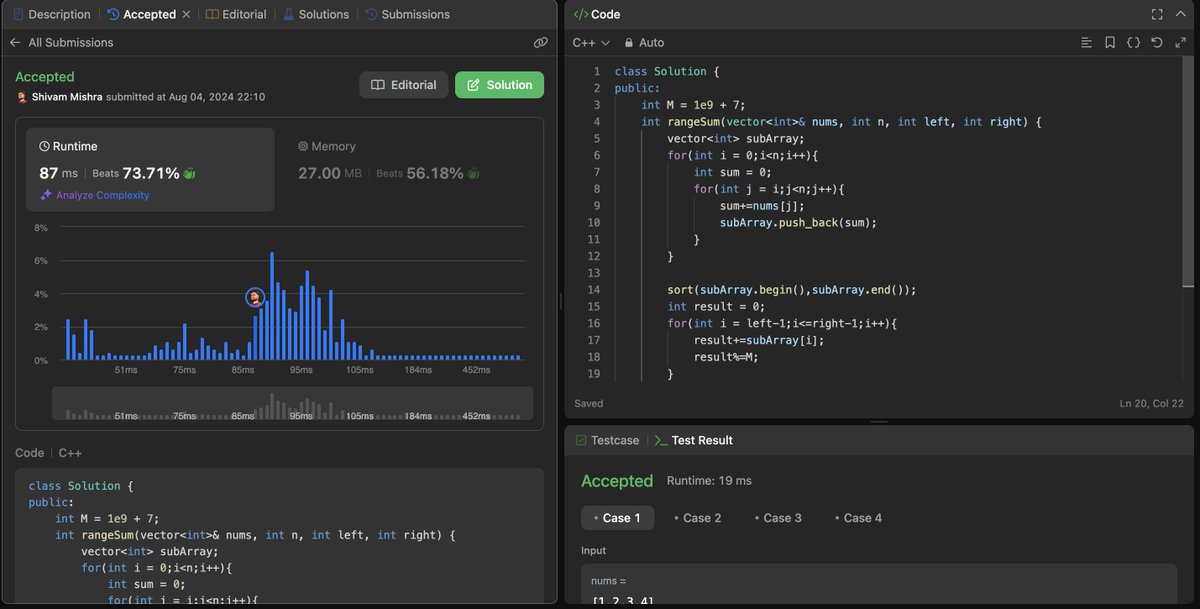Toggle the Auto lock setting
Screen dimensions: 1200x609
644,43
